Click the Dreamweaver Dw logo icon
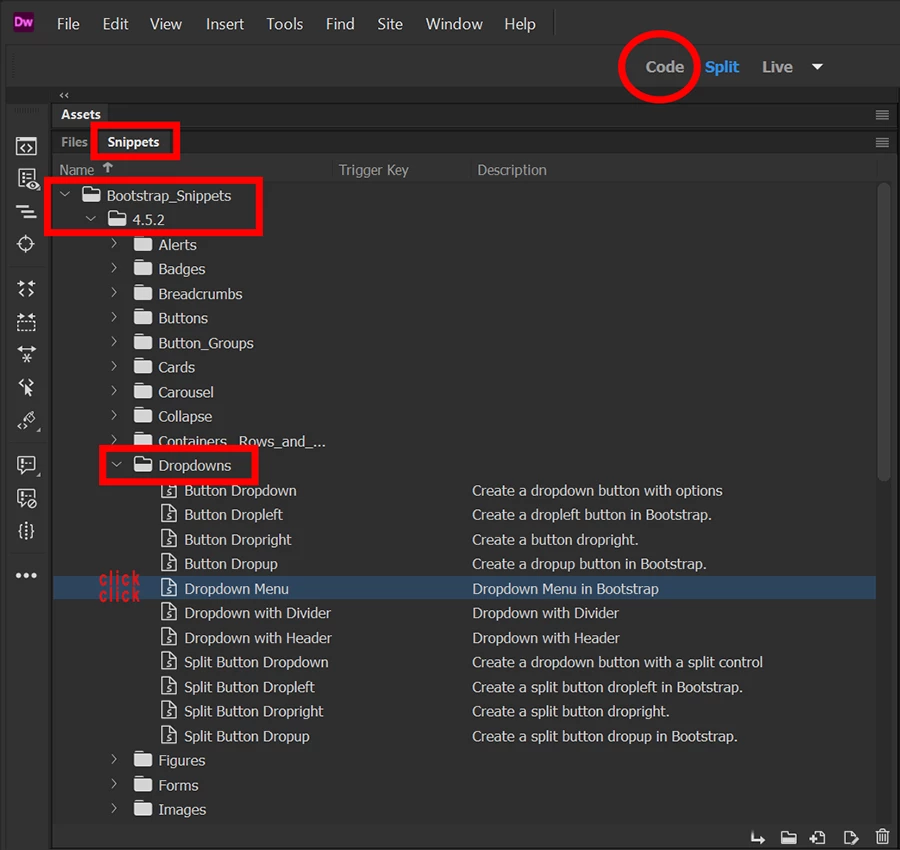 [x=24, y=22]
